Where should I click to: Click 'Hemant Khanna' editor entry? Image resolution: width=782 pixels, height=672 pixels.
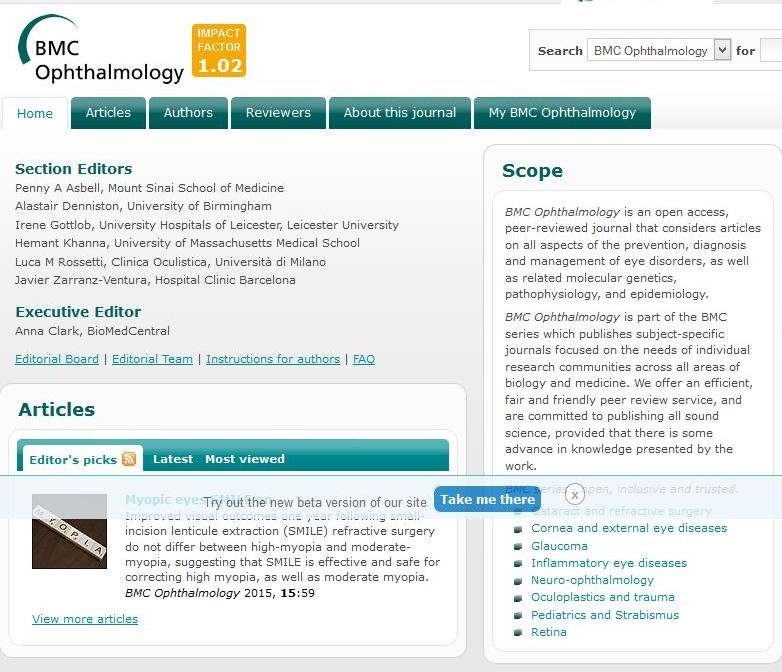187,243
